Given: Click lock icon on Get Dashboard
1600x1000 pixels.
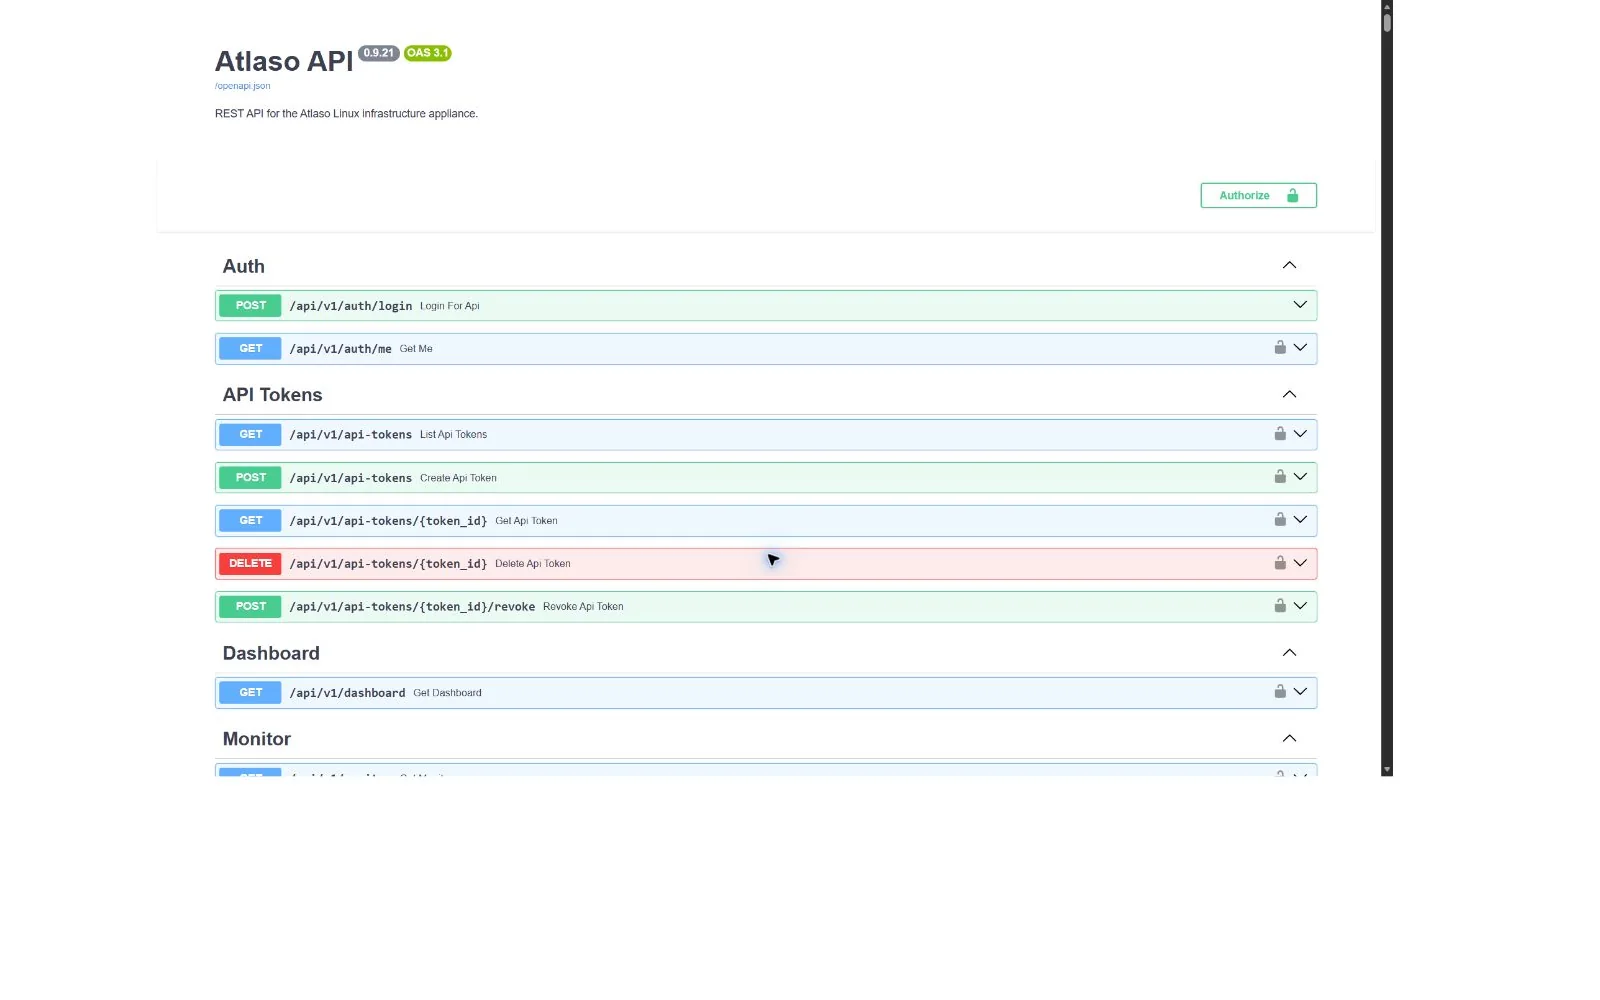Looking at the screenshot, I should tap(1280, 691).
